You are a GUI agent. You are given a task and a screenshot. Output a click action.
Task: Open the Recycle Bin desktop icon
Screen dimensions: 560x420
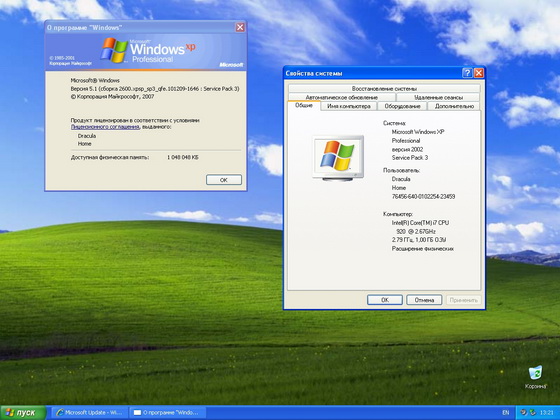coord(535,377)
